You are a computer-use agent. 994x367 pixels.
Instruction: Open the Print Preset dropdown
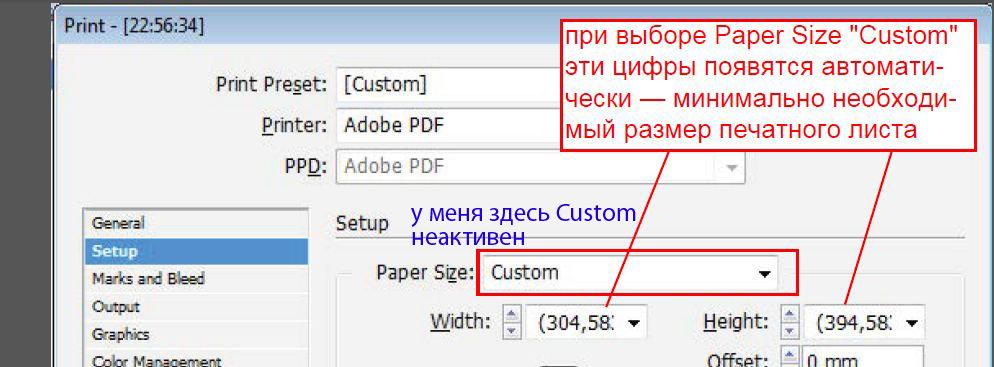click(448, 84)
